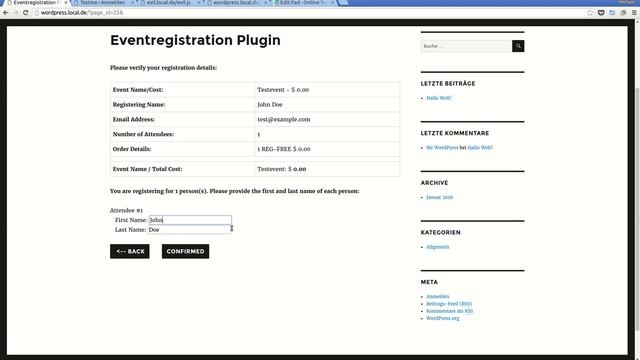Click the Eventregistration Plugin page heading
640x360 pixels.
pos(195,40)
